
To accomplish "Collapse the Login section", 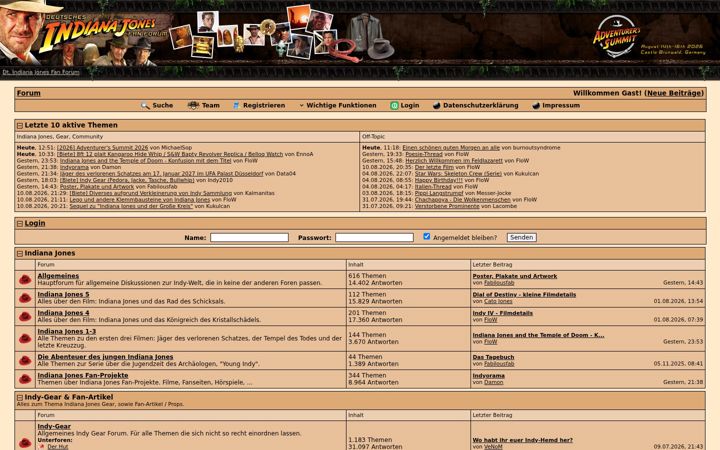I will pyautogui.click(x=20, y=224).
